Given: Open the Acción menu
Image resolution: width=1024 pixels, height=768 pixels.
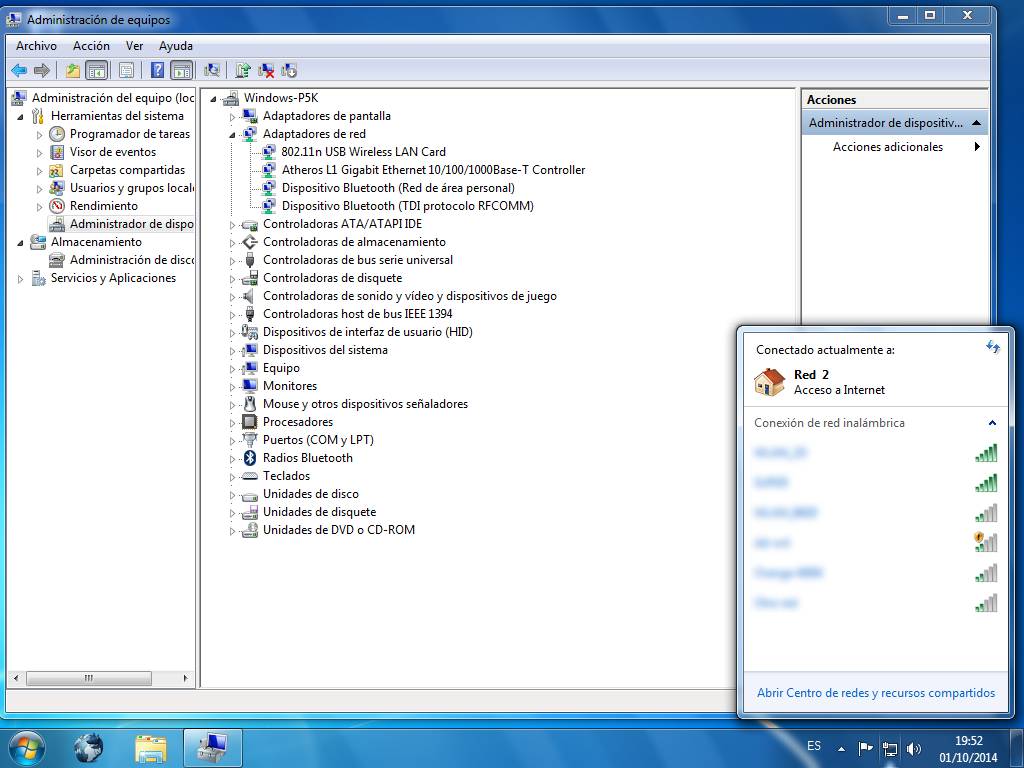Looking at the screenshot, I should 91,46.
